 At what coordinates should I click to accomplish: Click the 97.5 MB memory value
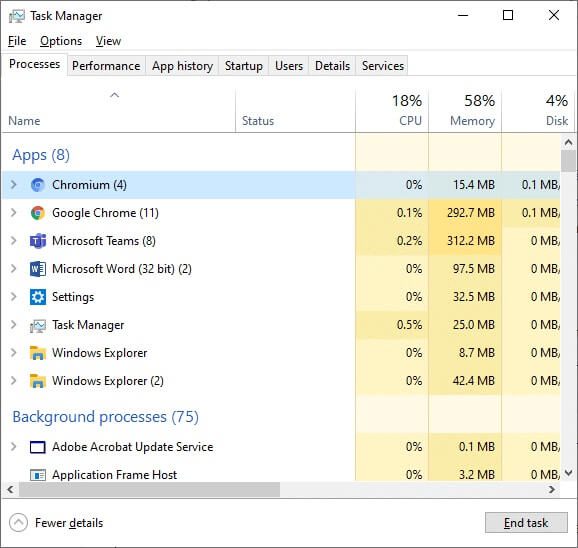(474, 269)
